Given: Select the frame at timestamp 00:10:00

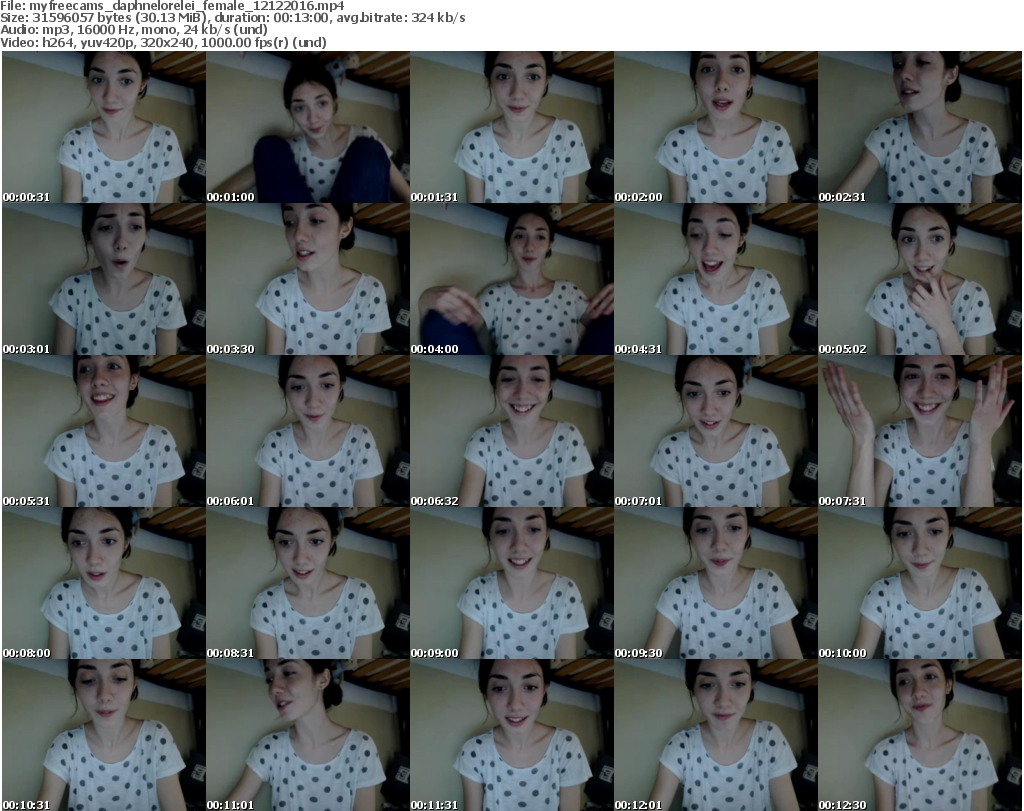Looking at the screenshot, I should tap(920, 583).
